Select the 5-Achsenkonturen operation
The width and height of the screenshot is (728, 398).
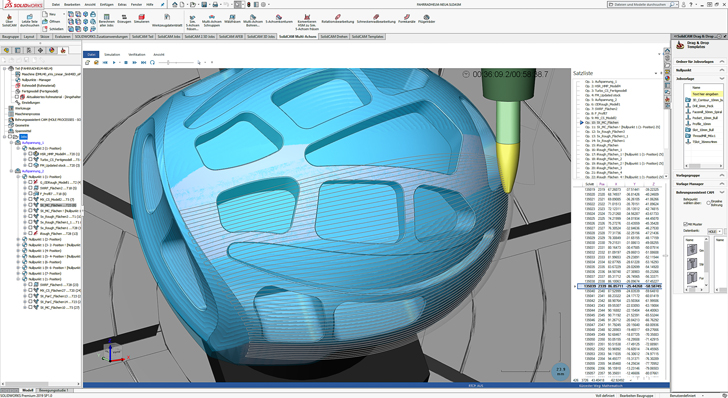click(279, 19)
